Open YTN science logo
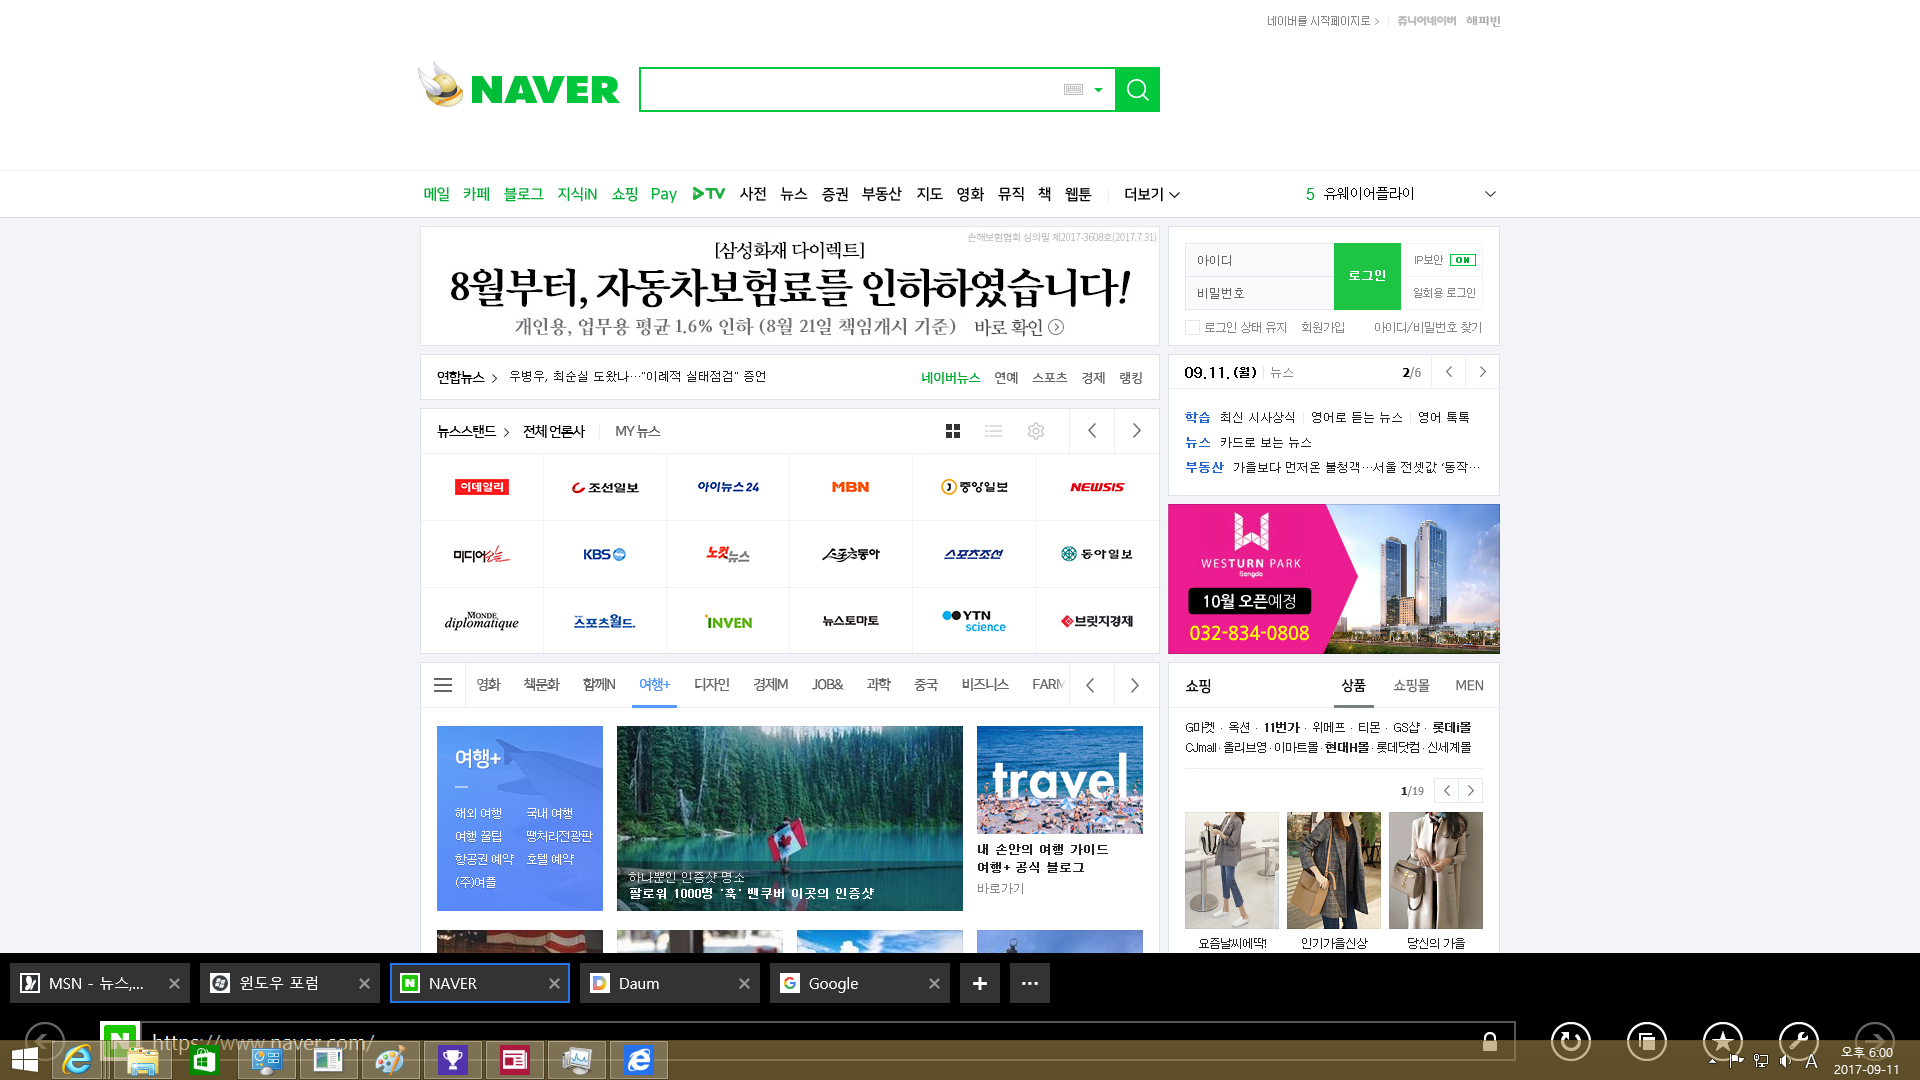 coord(974,621)
